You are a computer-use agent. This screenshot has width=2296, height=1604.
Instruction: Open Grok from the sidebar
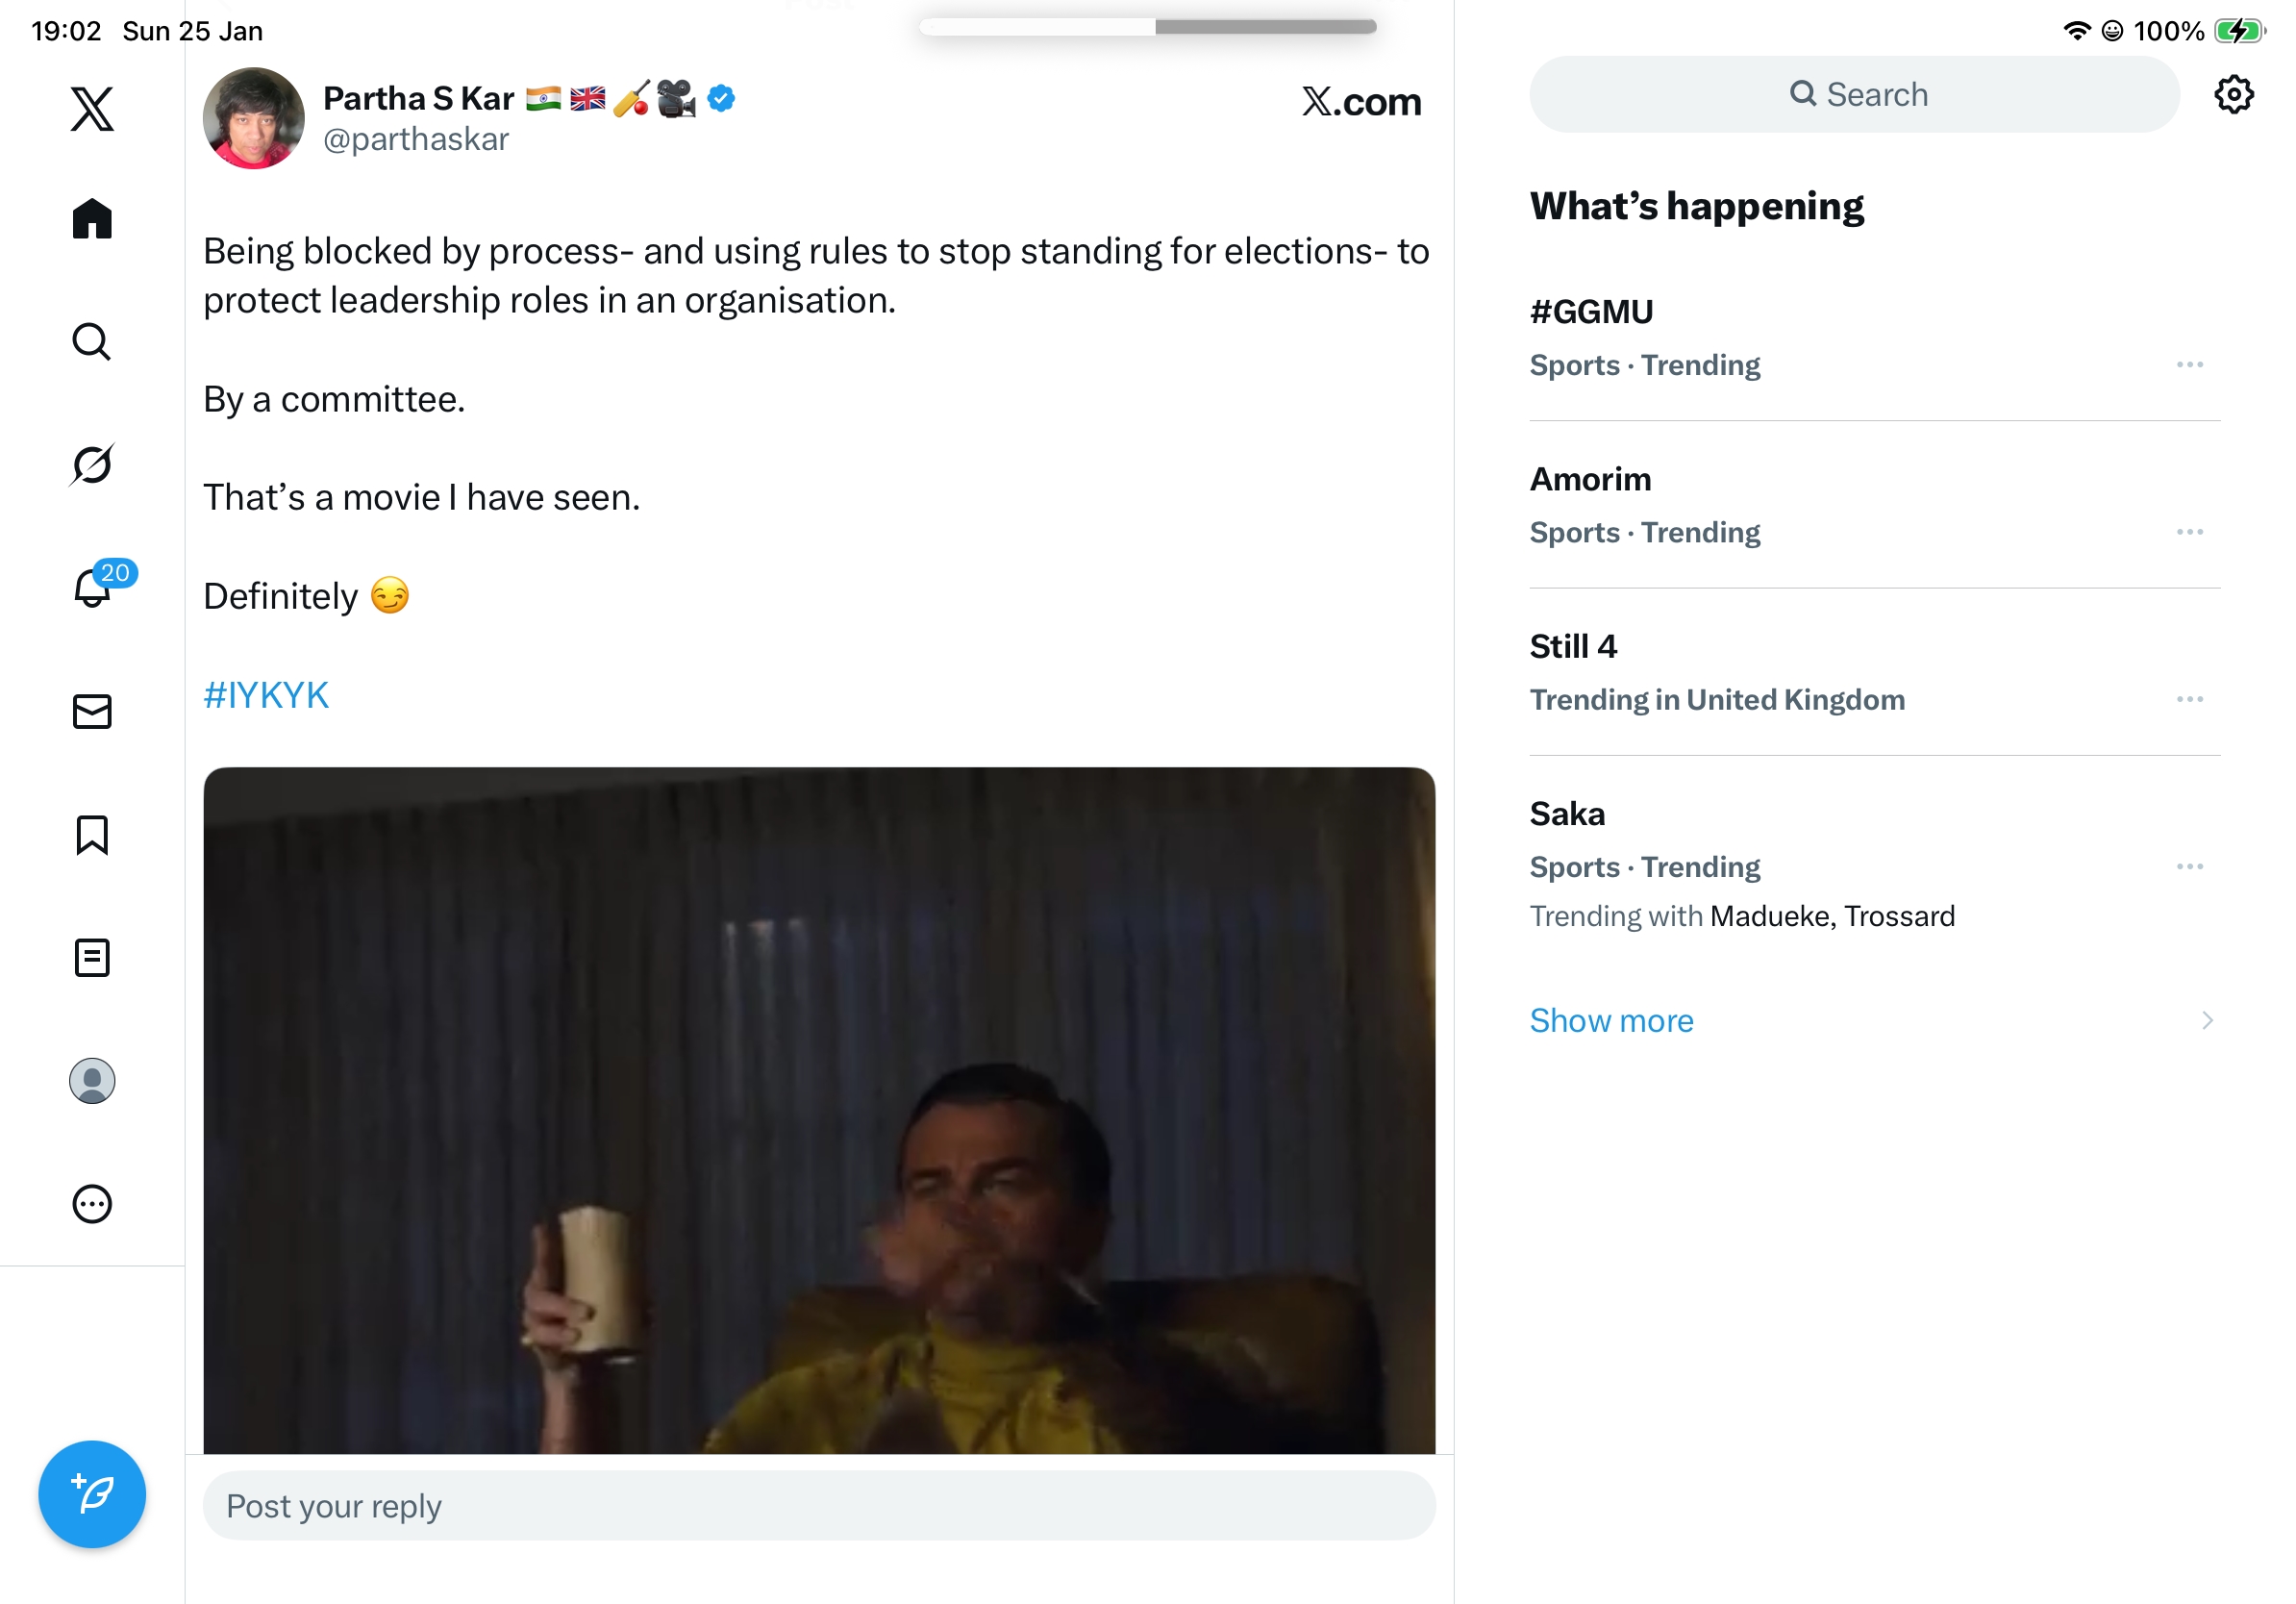(92, 464)
